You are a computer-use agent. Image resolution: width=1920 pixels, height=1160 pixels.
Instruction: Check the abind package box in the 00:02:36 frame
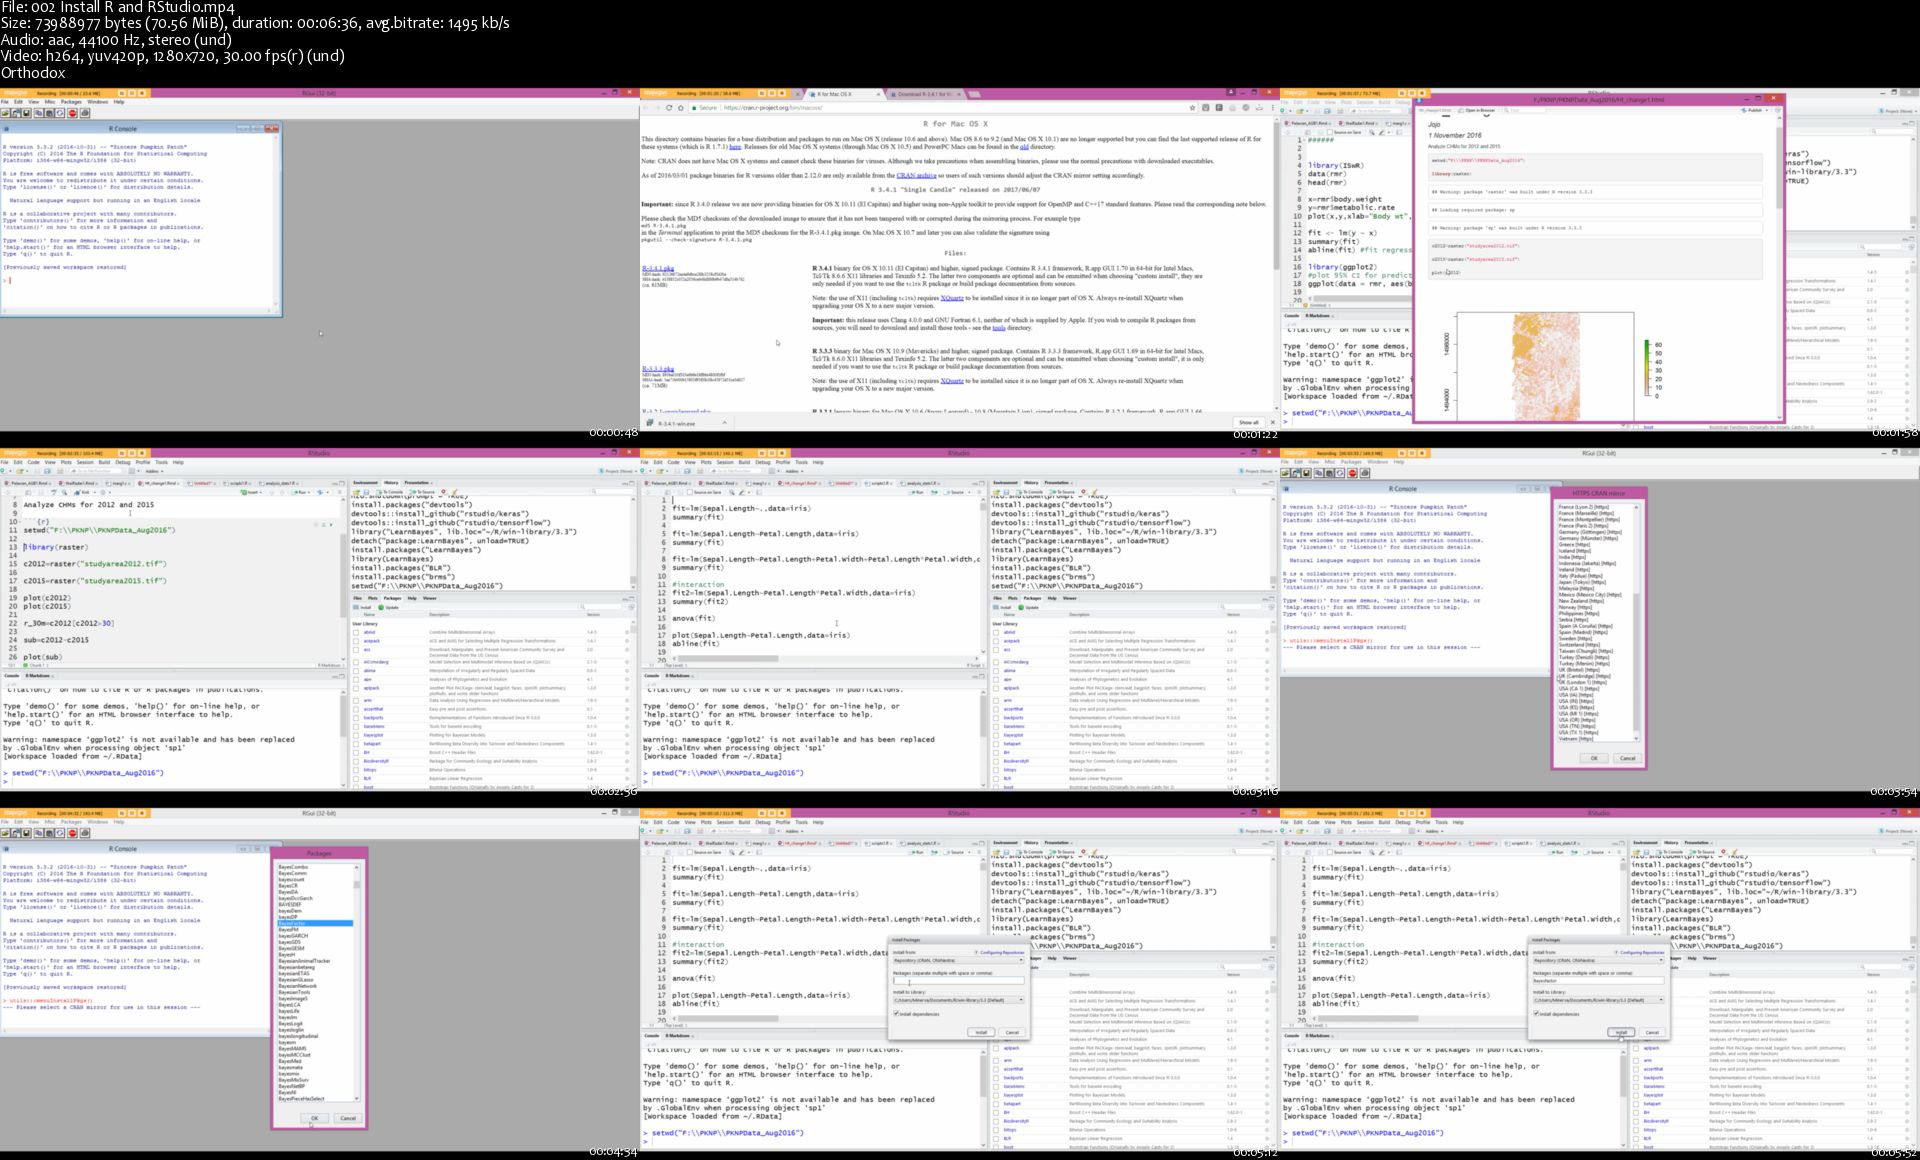tap(356, 632)
